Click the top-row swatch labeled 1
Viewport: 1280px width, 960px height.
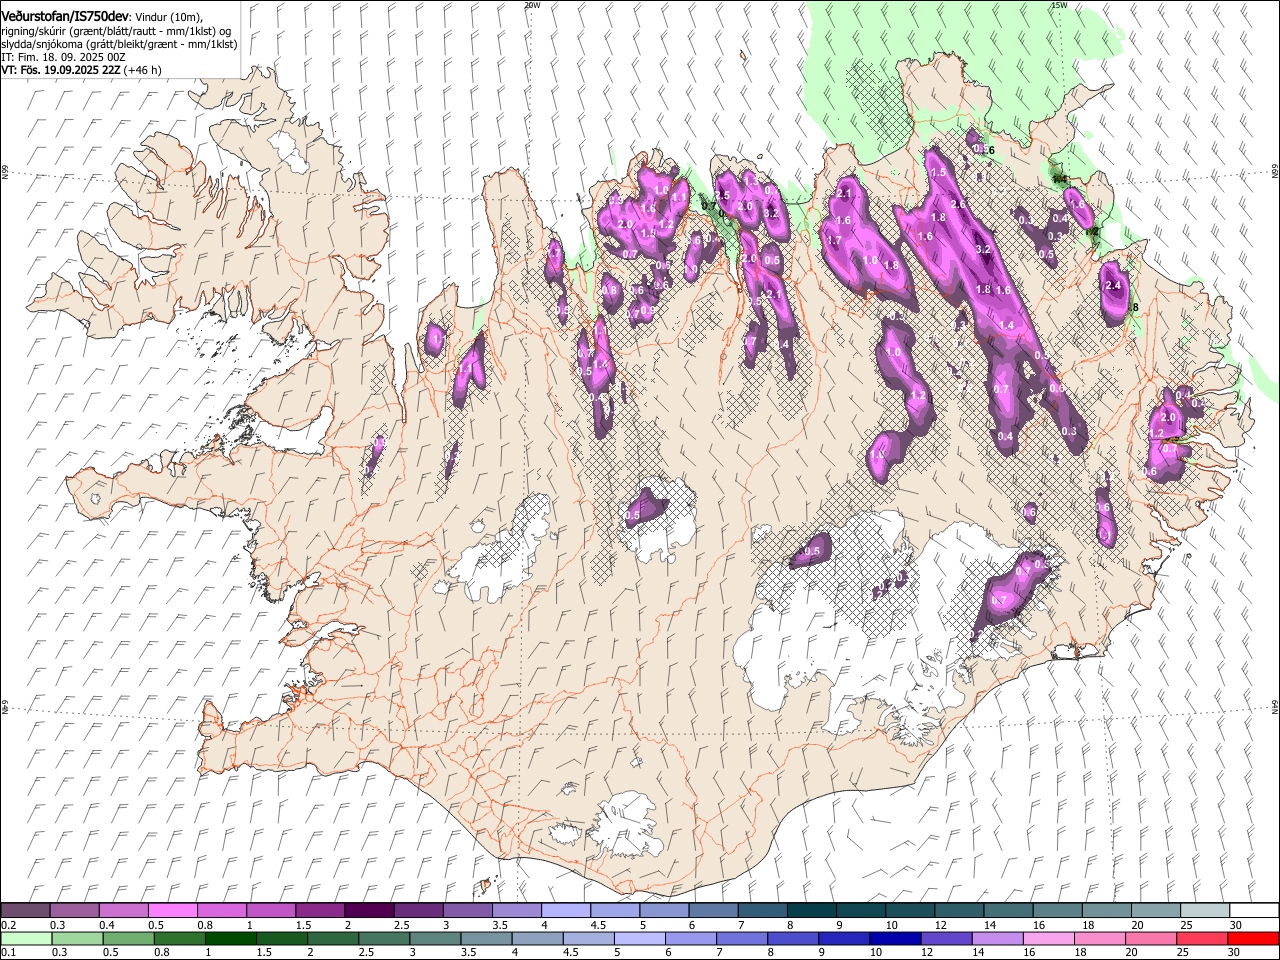[x=270, y=911]
